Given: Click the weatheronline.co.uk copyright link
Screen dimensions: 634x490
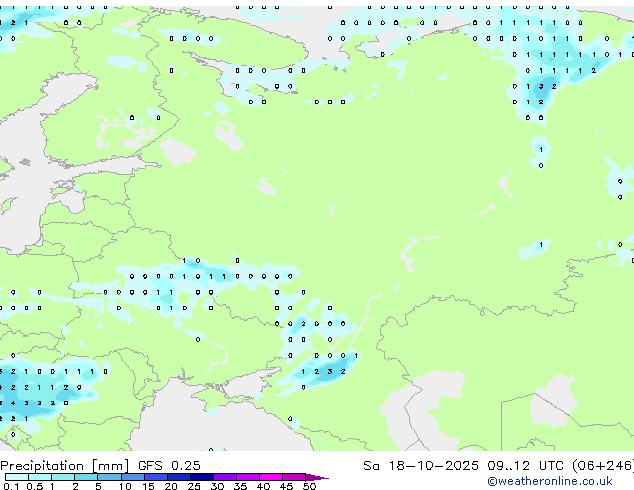Looking at the screenshot, I should click(549, 481).
